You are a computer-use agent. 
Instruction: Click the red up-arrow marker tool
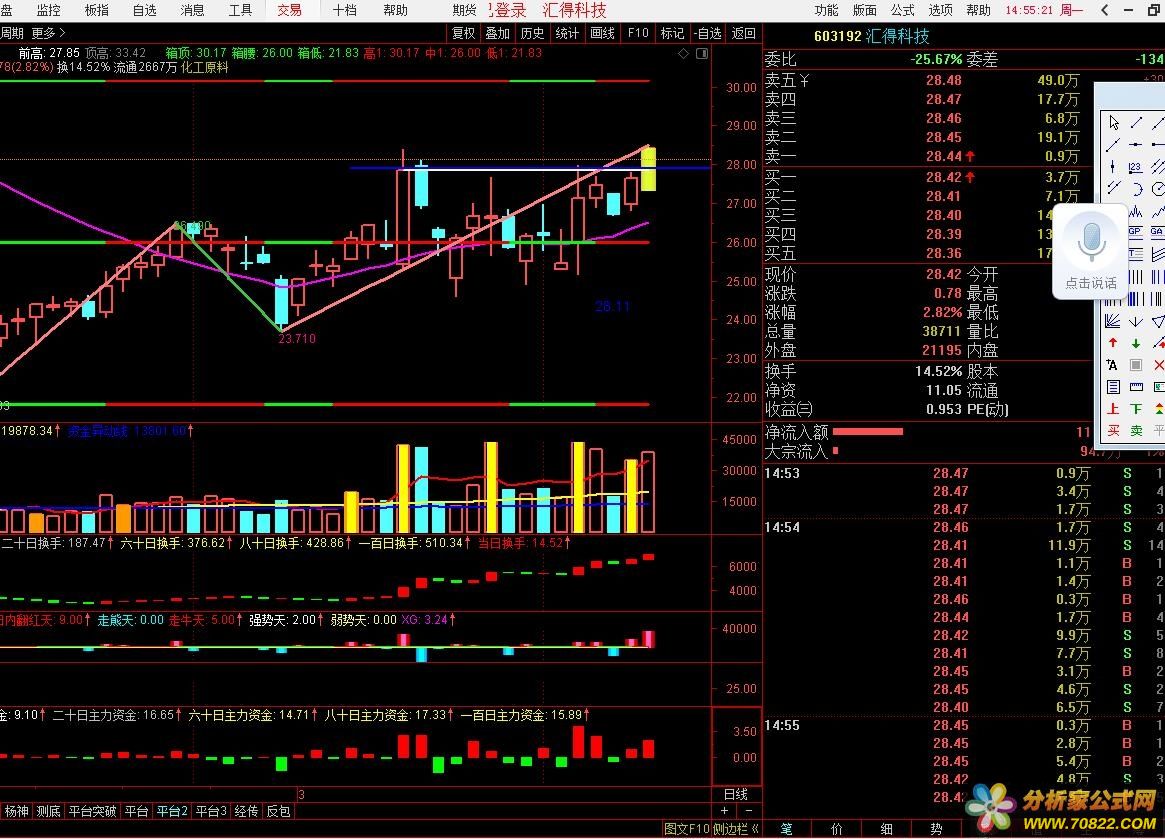point(1113,343)
